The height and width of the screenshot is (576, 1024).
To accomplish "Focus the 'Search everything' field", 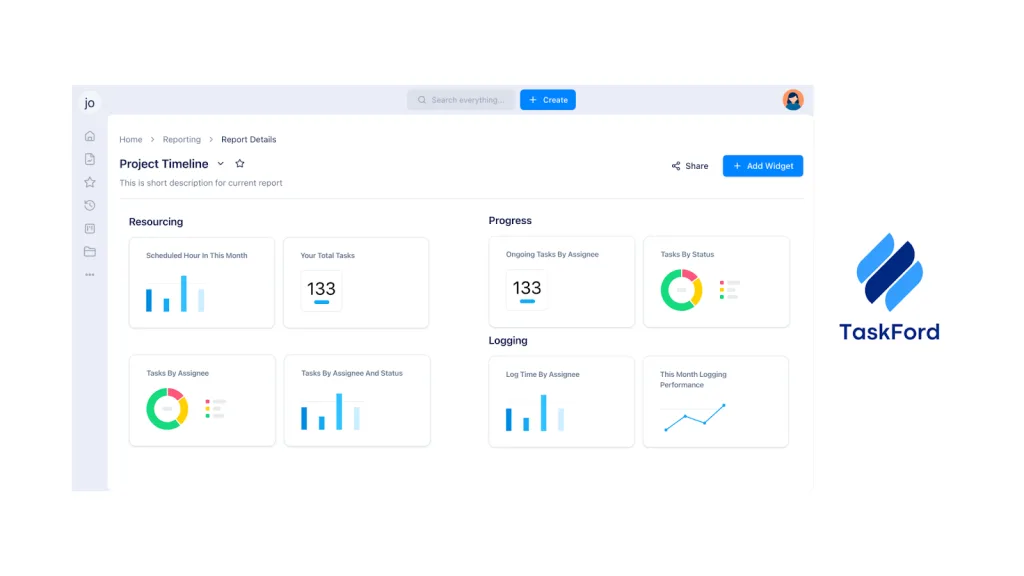I will pos(461,100).
